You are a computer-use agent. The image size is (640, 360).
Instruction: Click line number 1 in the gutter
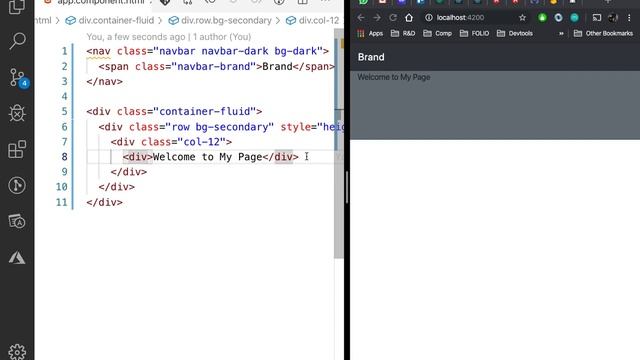pos(64,51)
